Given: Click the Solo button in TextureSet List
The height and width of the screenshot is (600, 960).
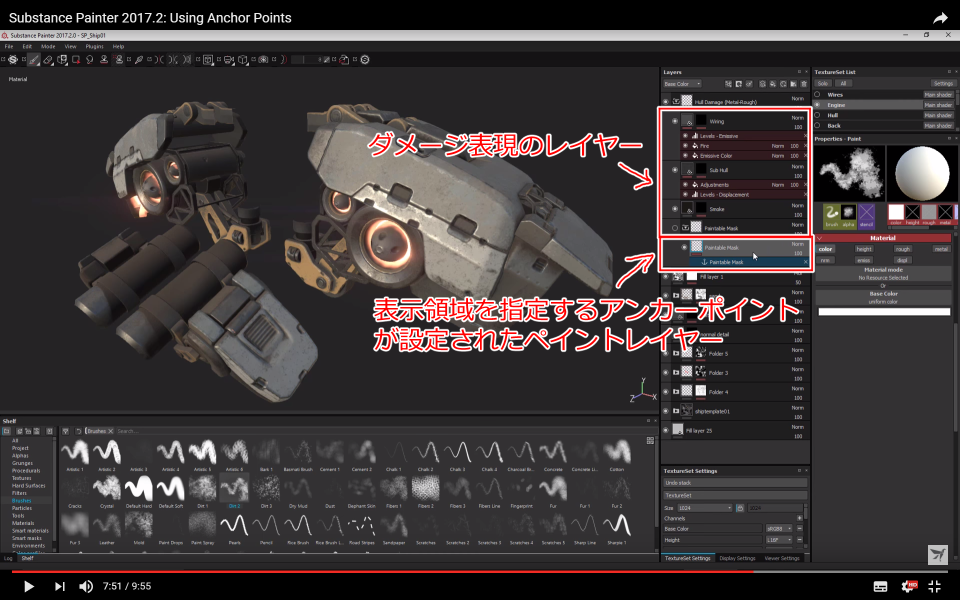Looking at the screenshot, I should tap(822, 83).
